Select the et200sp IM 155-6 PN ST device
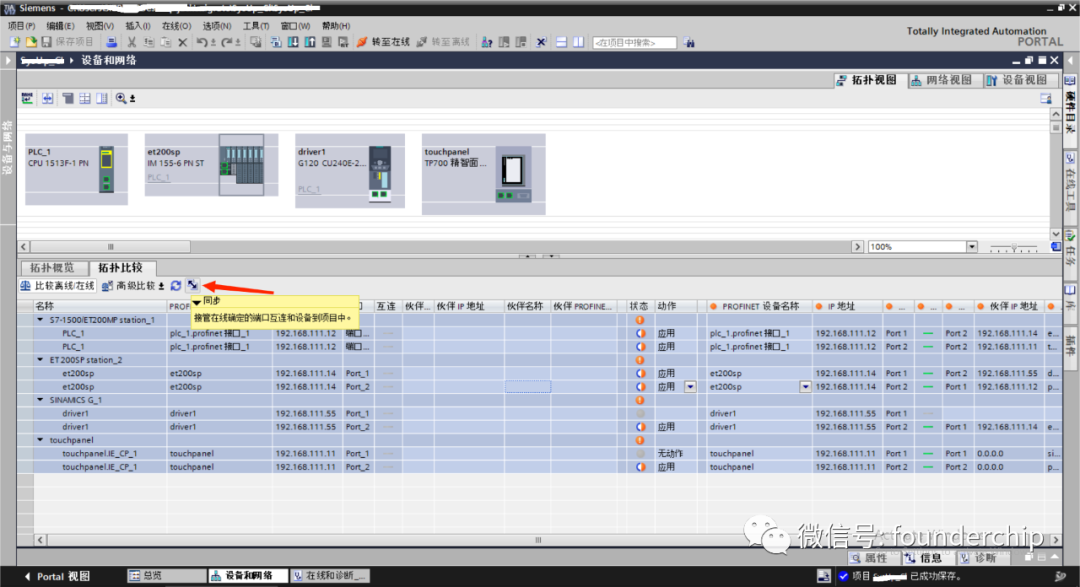 pos(211,165)
